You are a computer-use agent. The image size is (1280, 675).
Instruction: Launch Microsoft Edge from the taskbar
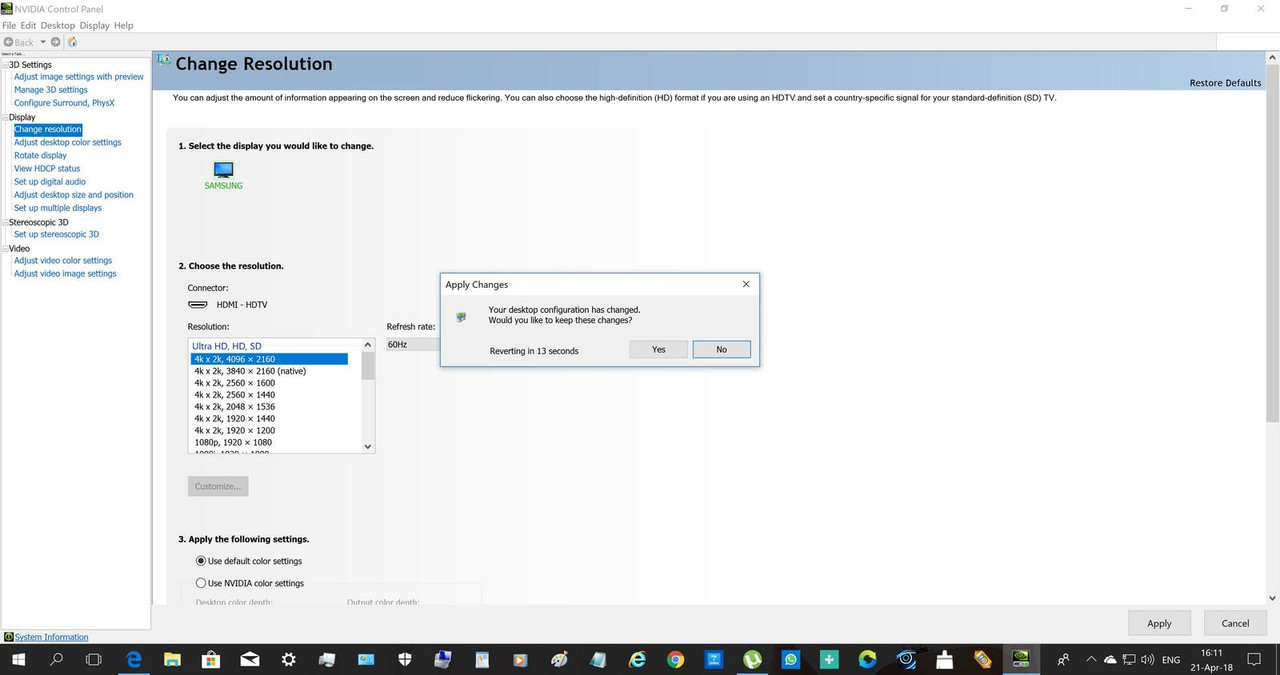click(134, 660)
